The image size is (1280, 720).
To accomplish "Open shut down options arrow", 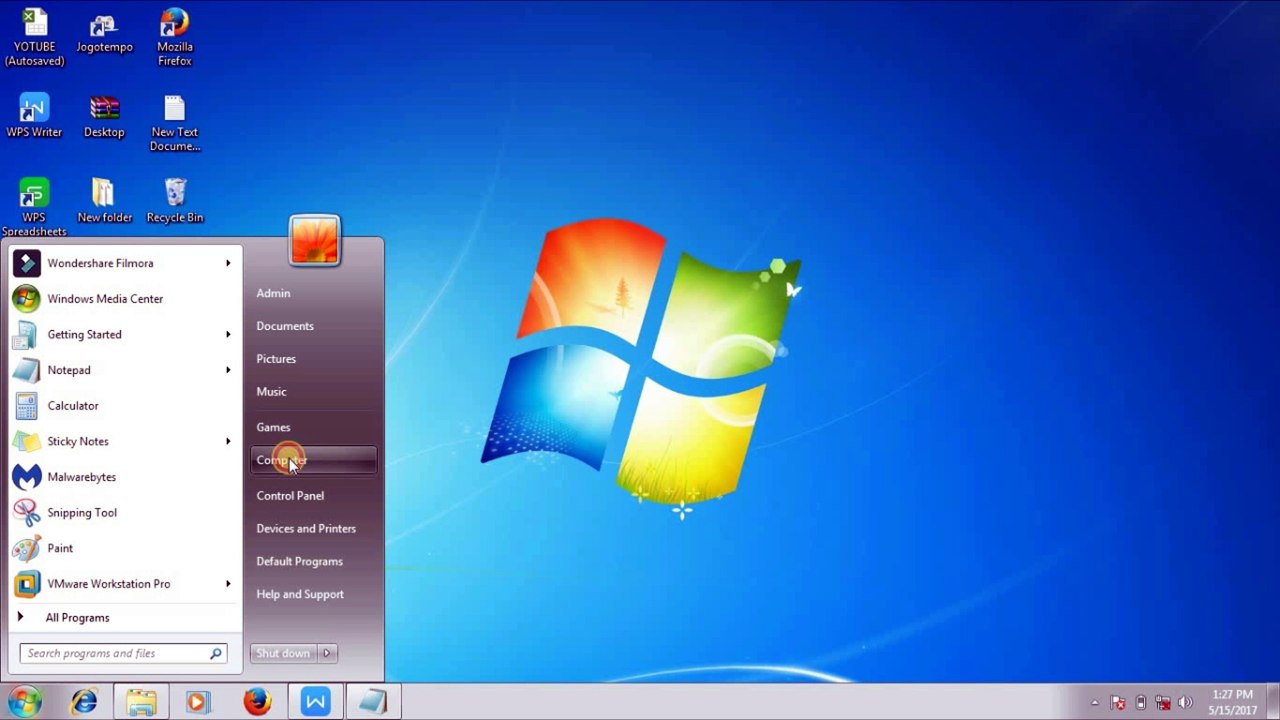I will [326, 653].
